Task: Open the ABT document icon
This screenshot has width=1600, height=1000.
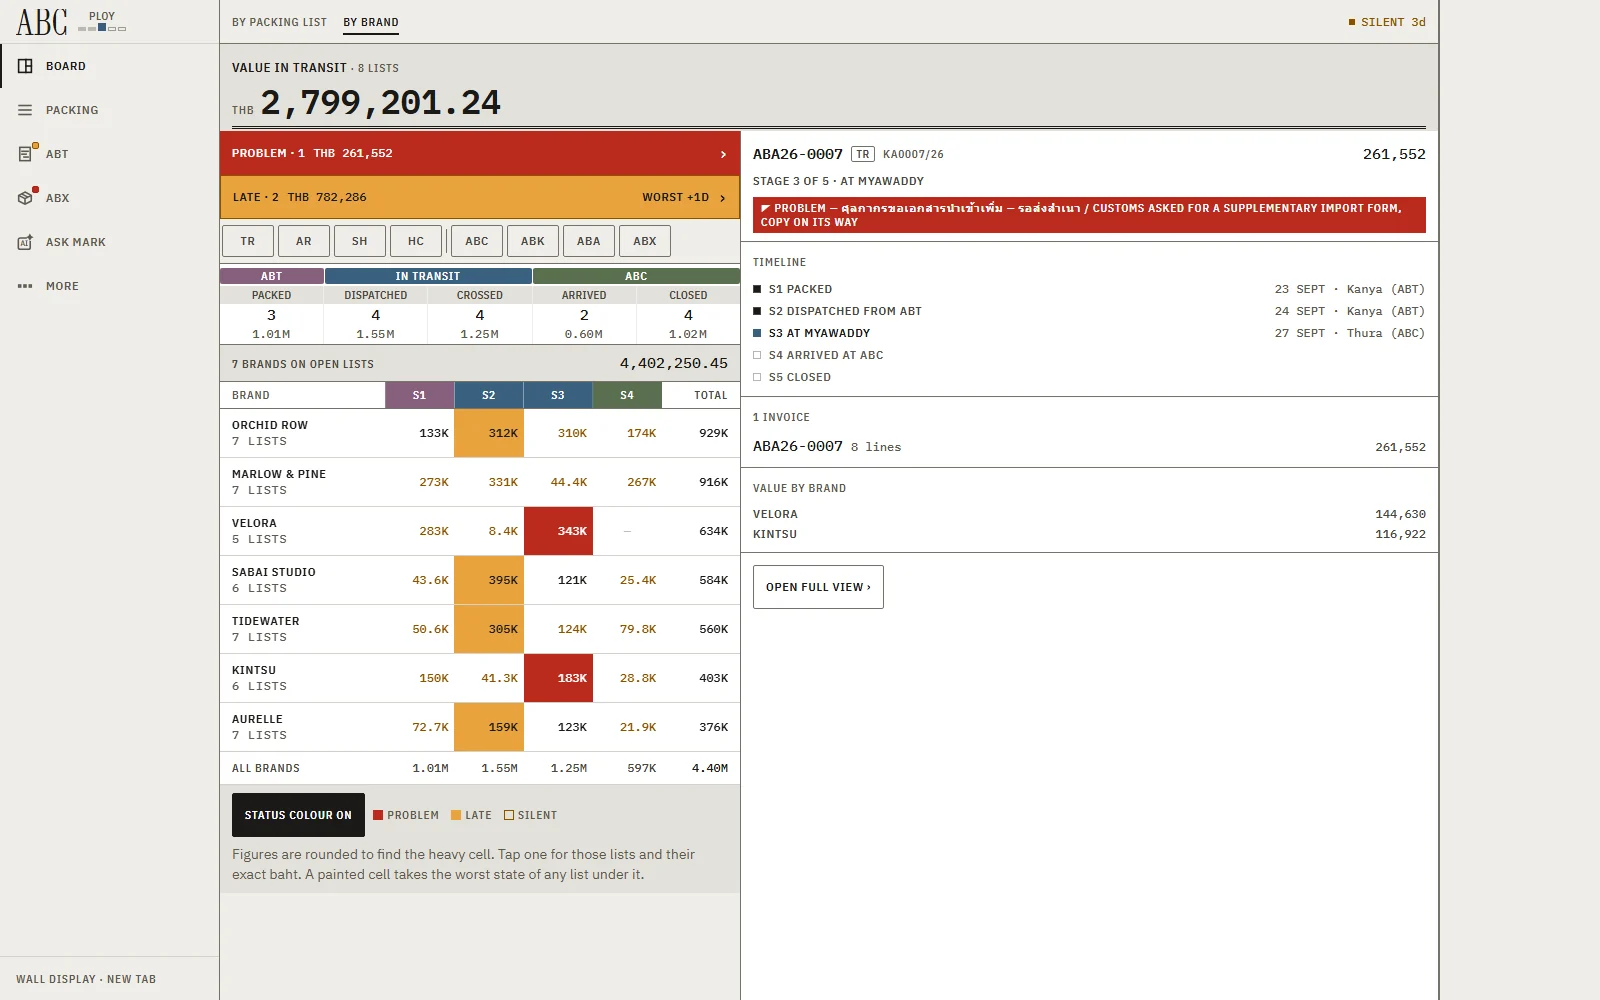Action: [25, 154]
